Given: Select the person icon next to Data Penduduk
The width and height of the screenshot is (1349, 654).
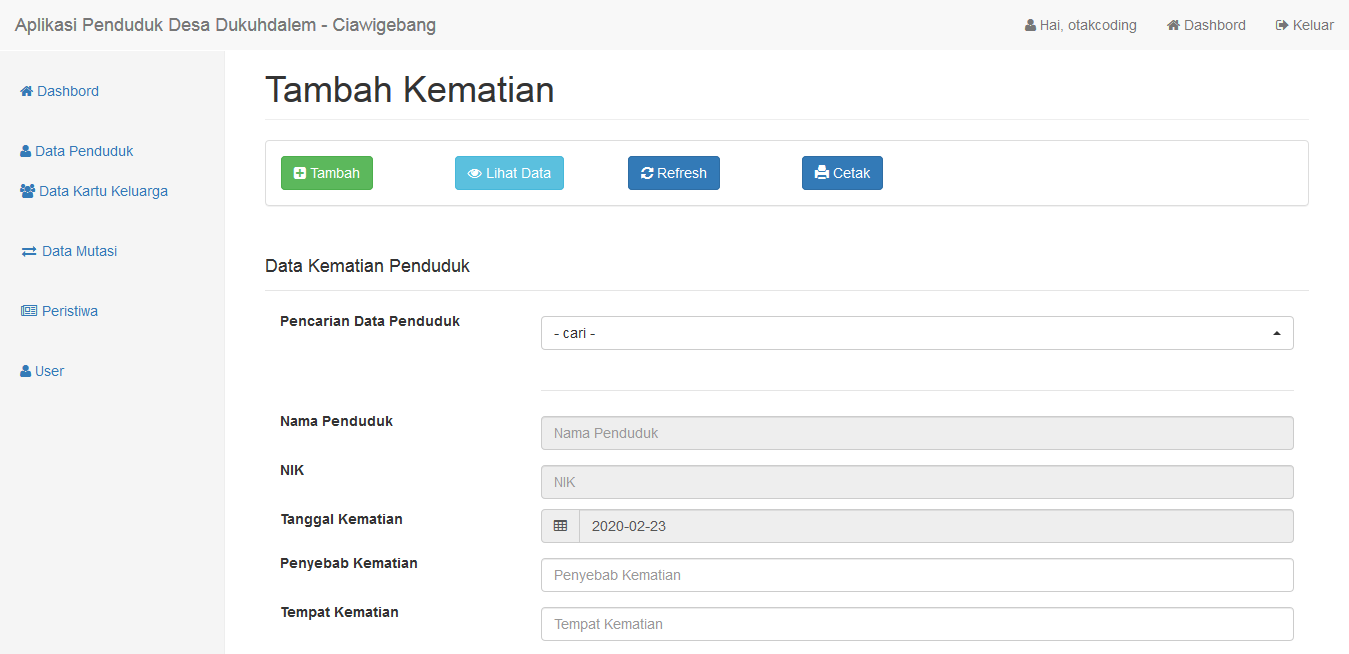Looking at the screenshot, I should click(x=24, y=150).
